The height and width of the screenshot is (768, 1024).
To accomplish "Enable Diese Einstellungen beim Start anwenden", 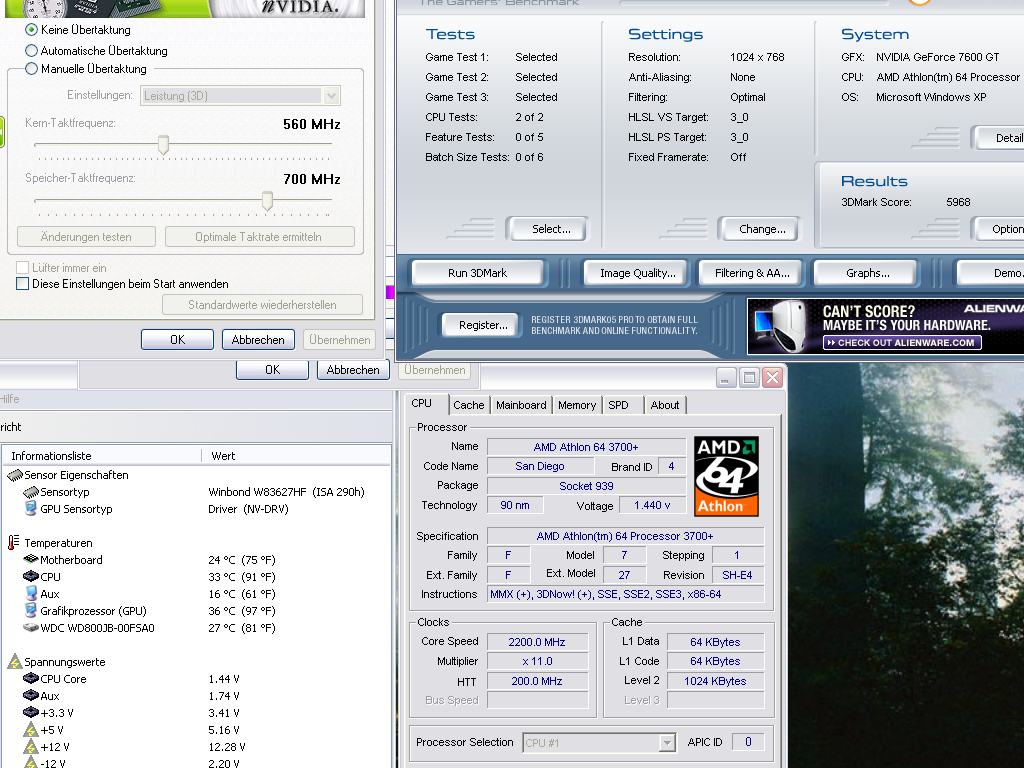I will (22, 284).
